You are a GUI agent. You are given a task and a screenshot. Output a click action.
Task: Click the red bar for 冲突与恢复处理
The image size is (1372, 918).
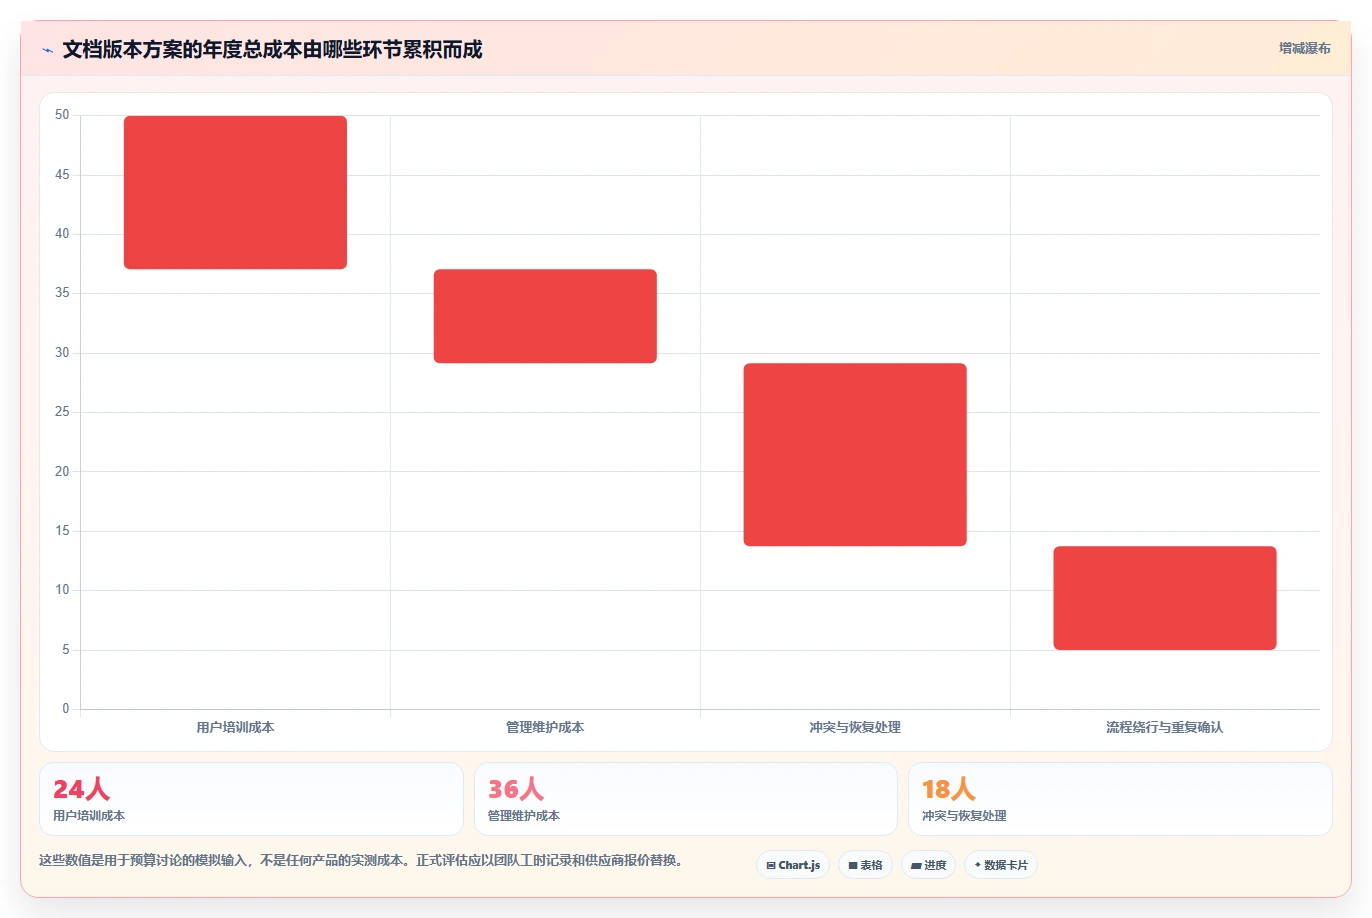click(x=855, y=454)
